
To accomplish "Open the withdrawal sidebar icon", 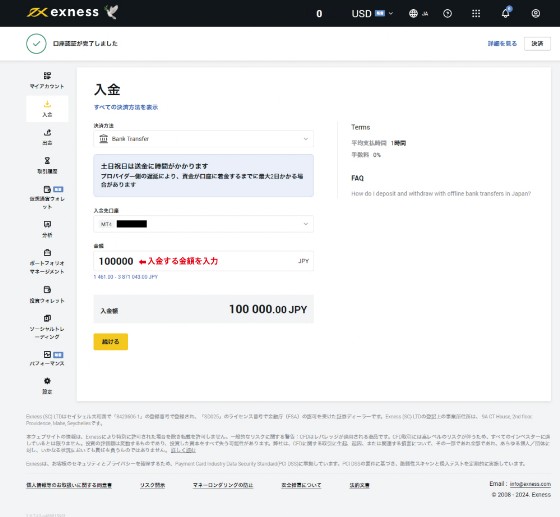I will click(x=47, y=137).
